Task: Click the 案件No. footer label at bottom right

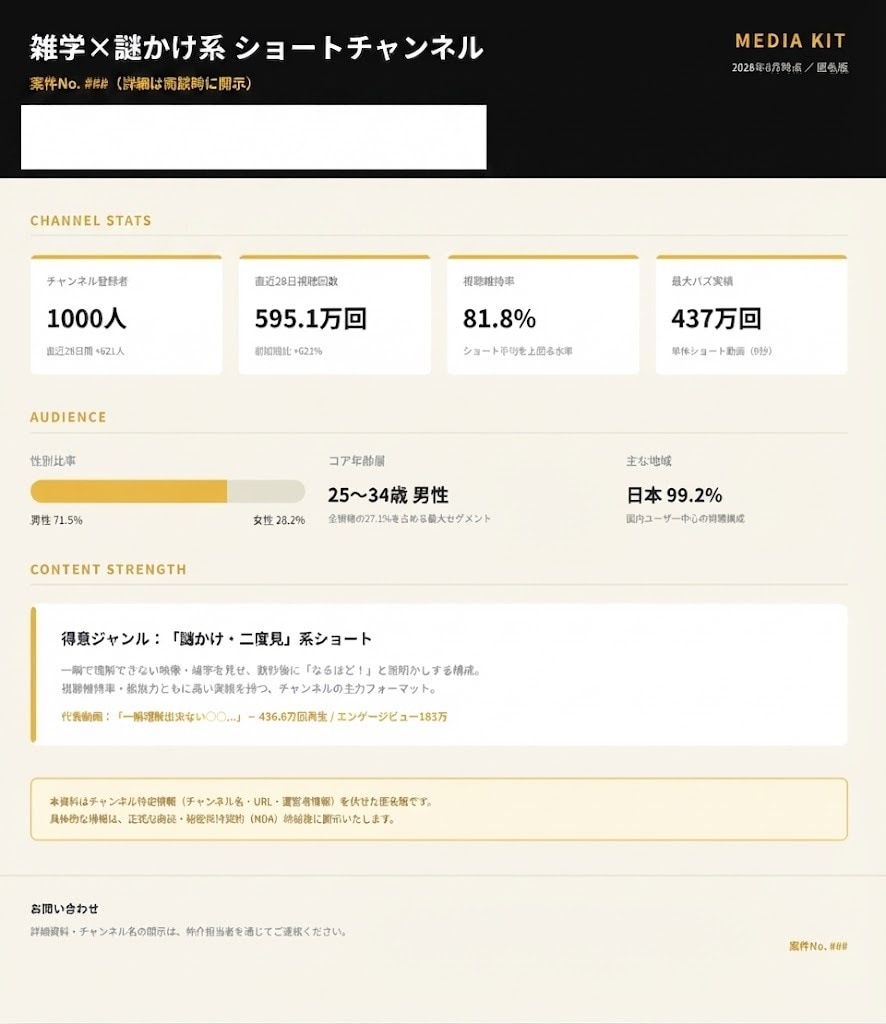Action: [x=818, y=946]
